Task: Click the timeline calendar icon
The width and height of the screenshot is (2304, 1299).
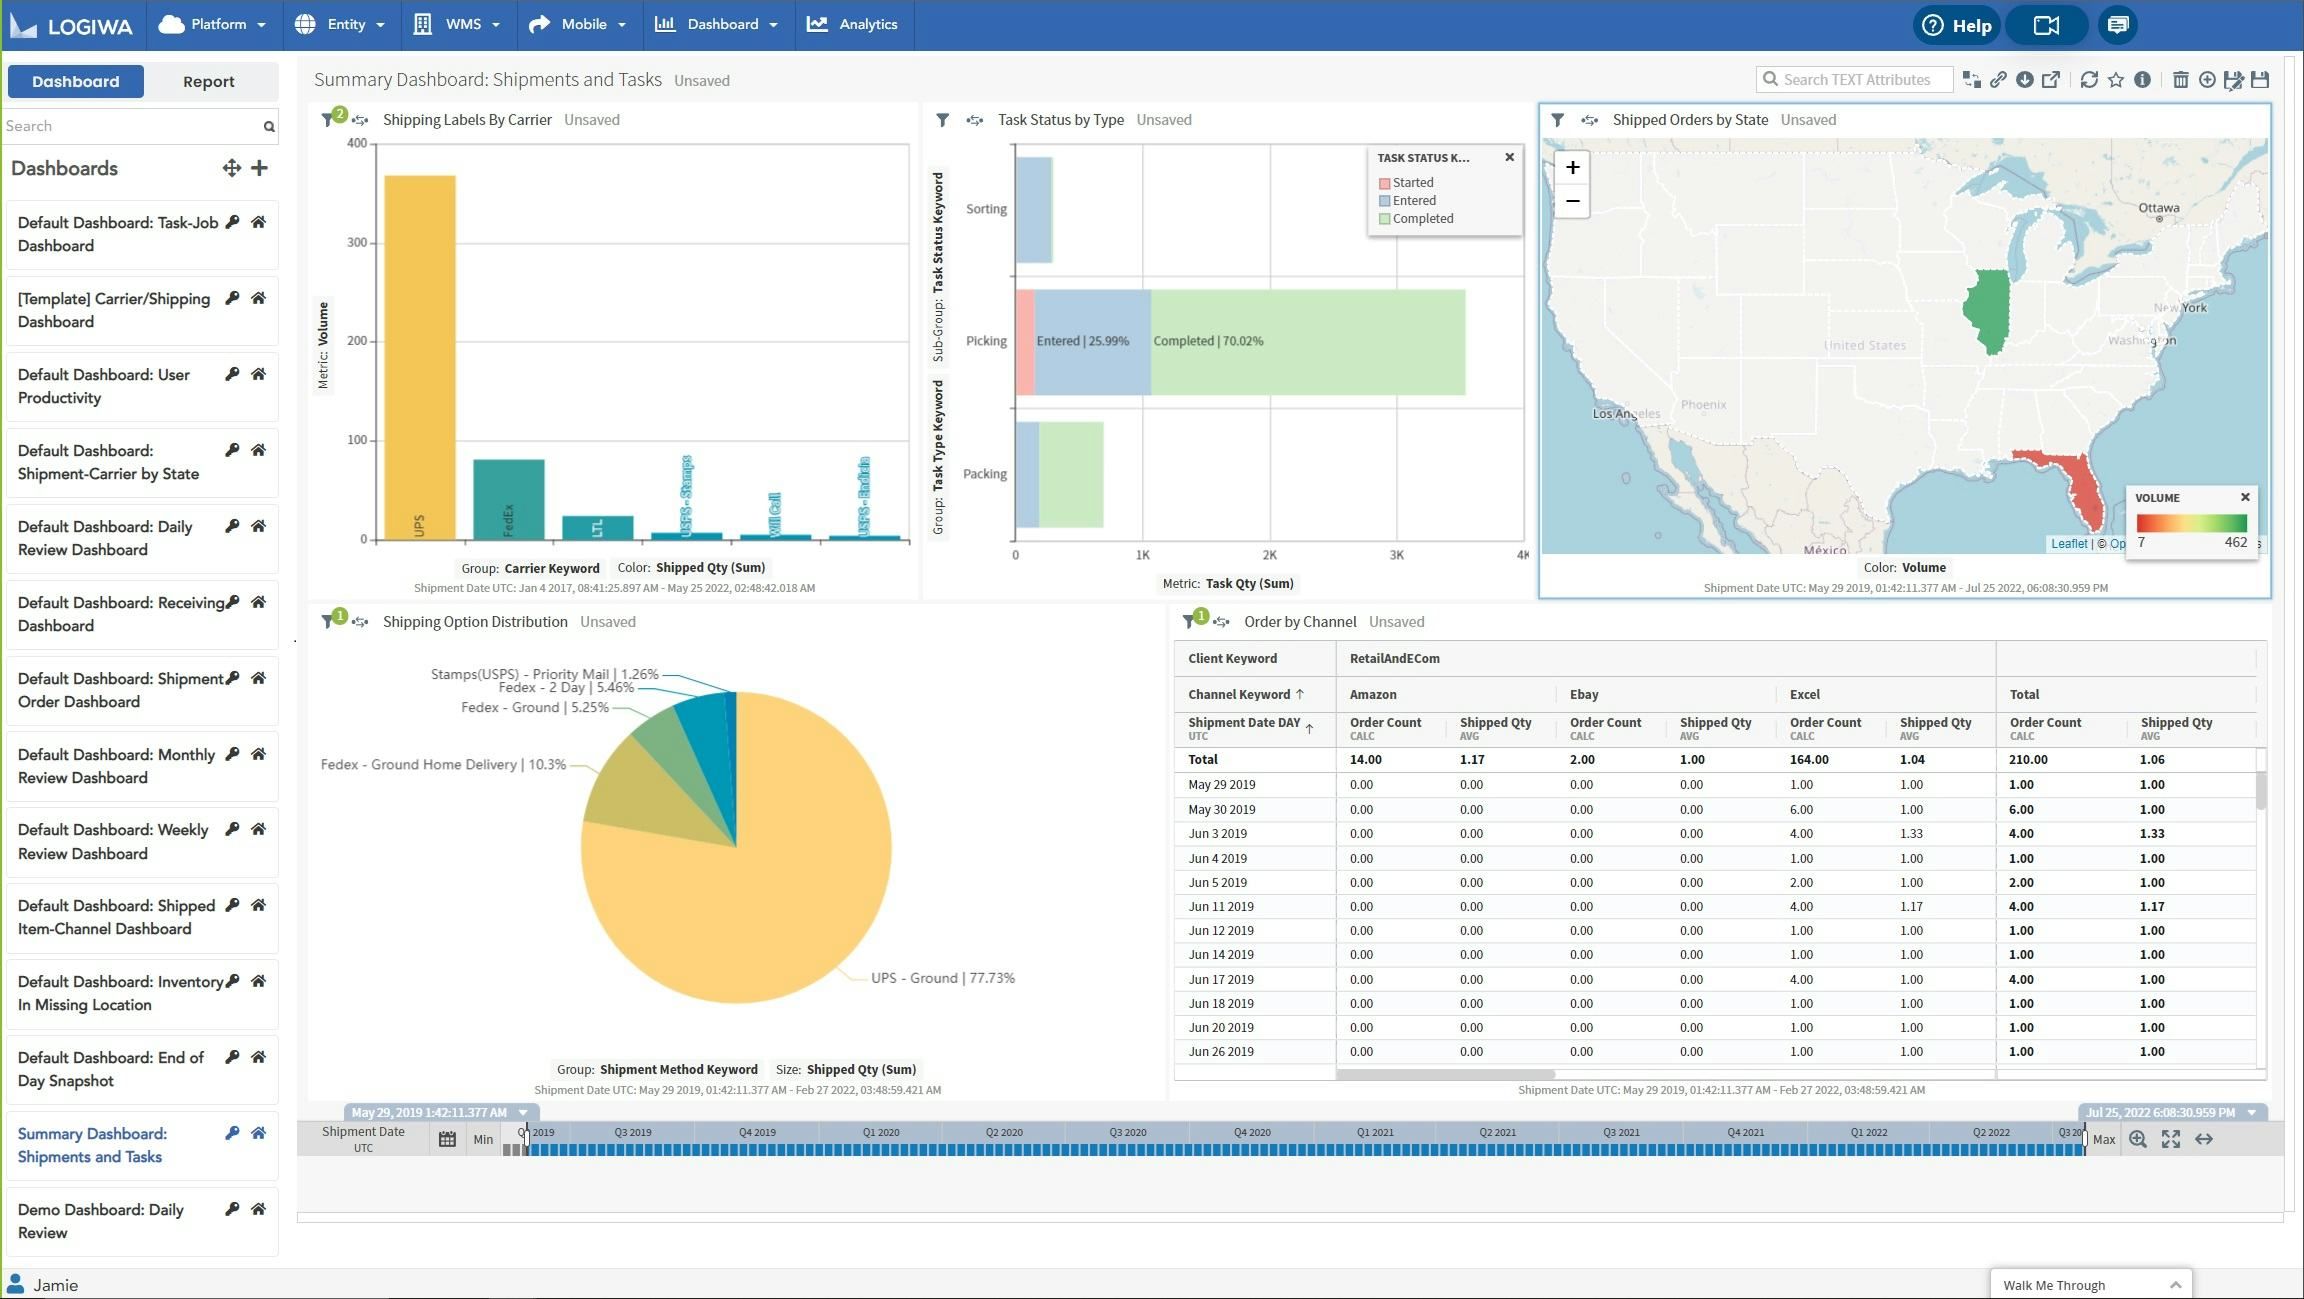Action: click(447, 1139)
